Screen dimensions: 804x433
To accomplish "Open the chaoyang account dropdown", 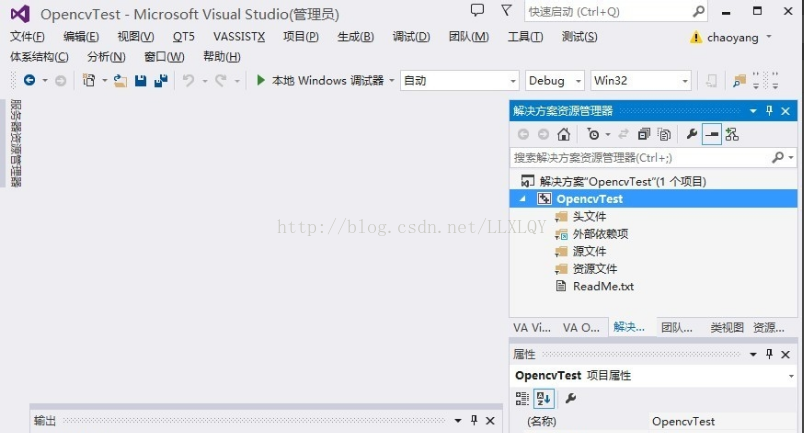I will pos(769,37).
